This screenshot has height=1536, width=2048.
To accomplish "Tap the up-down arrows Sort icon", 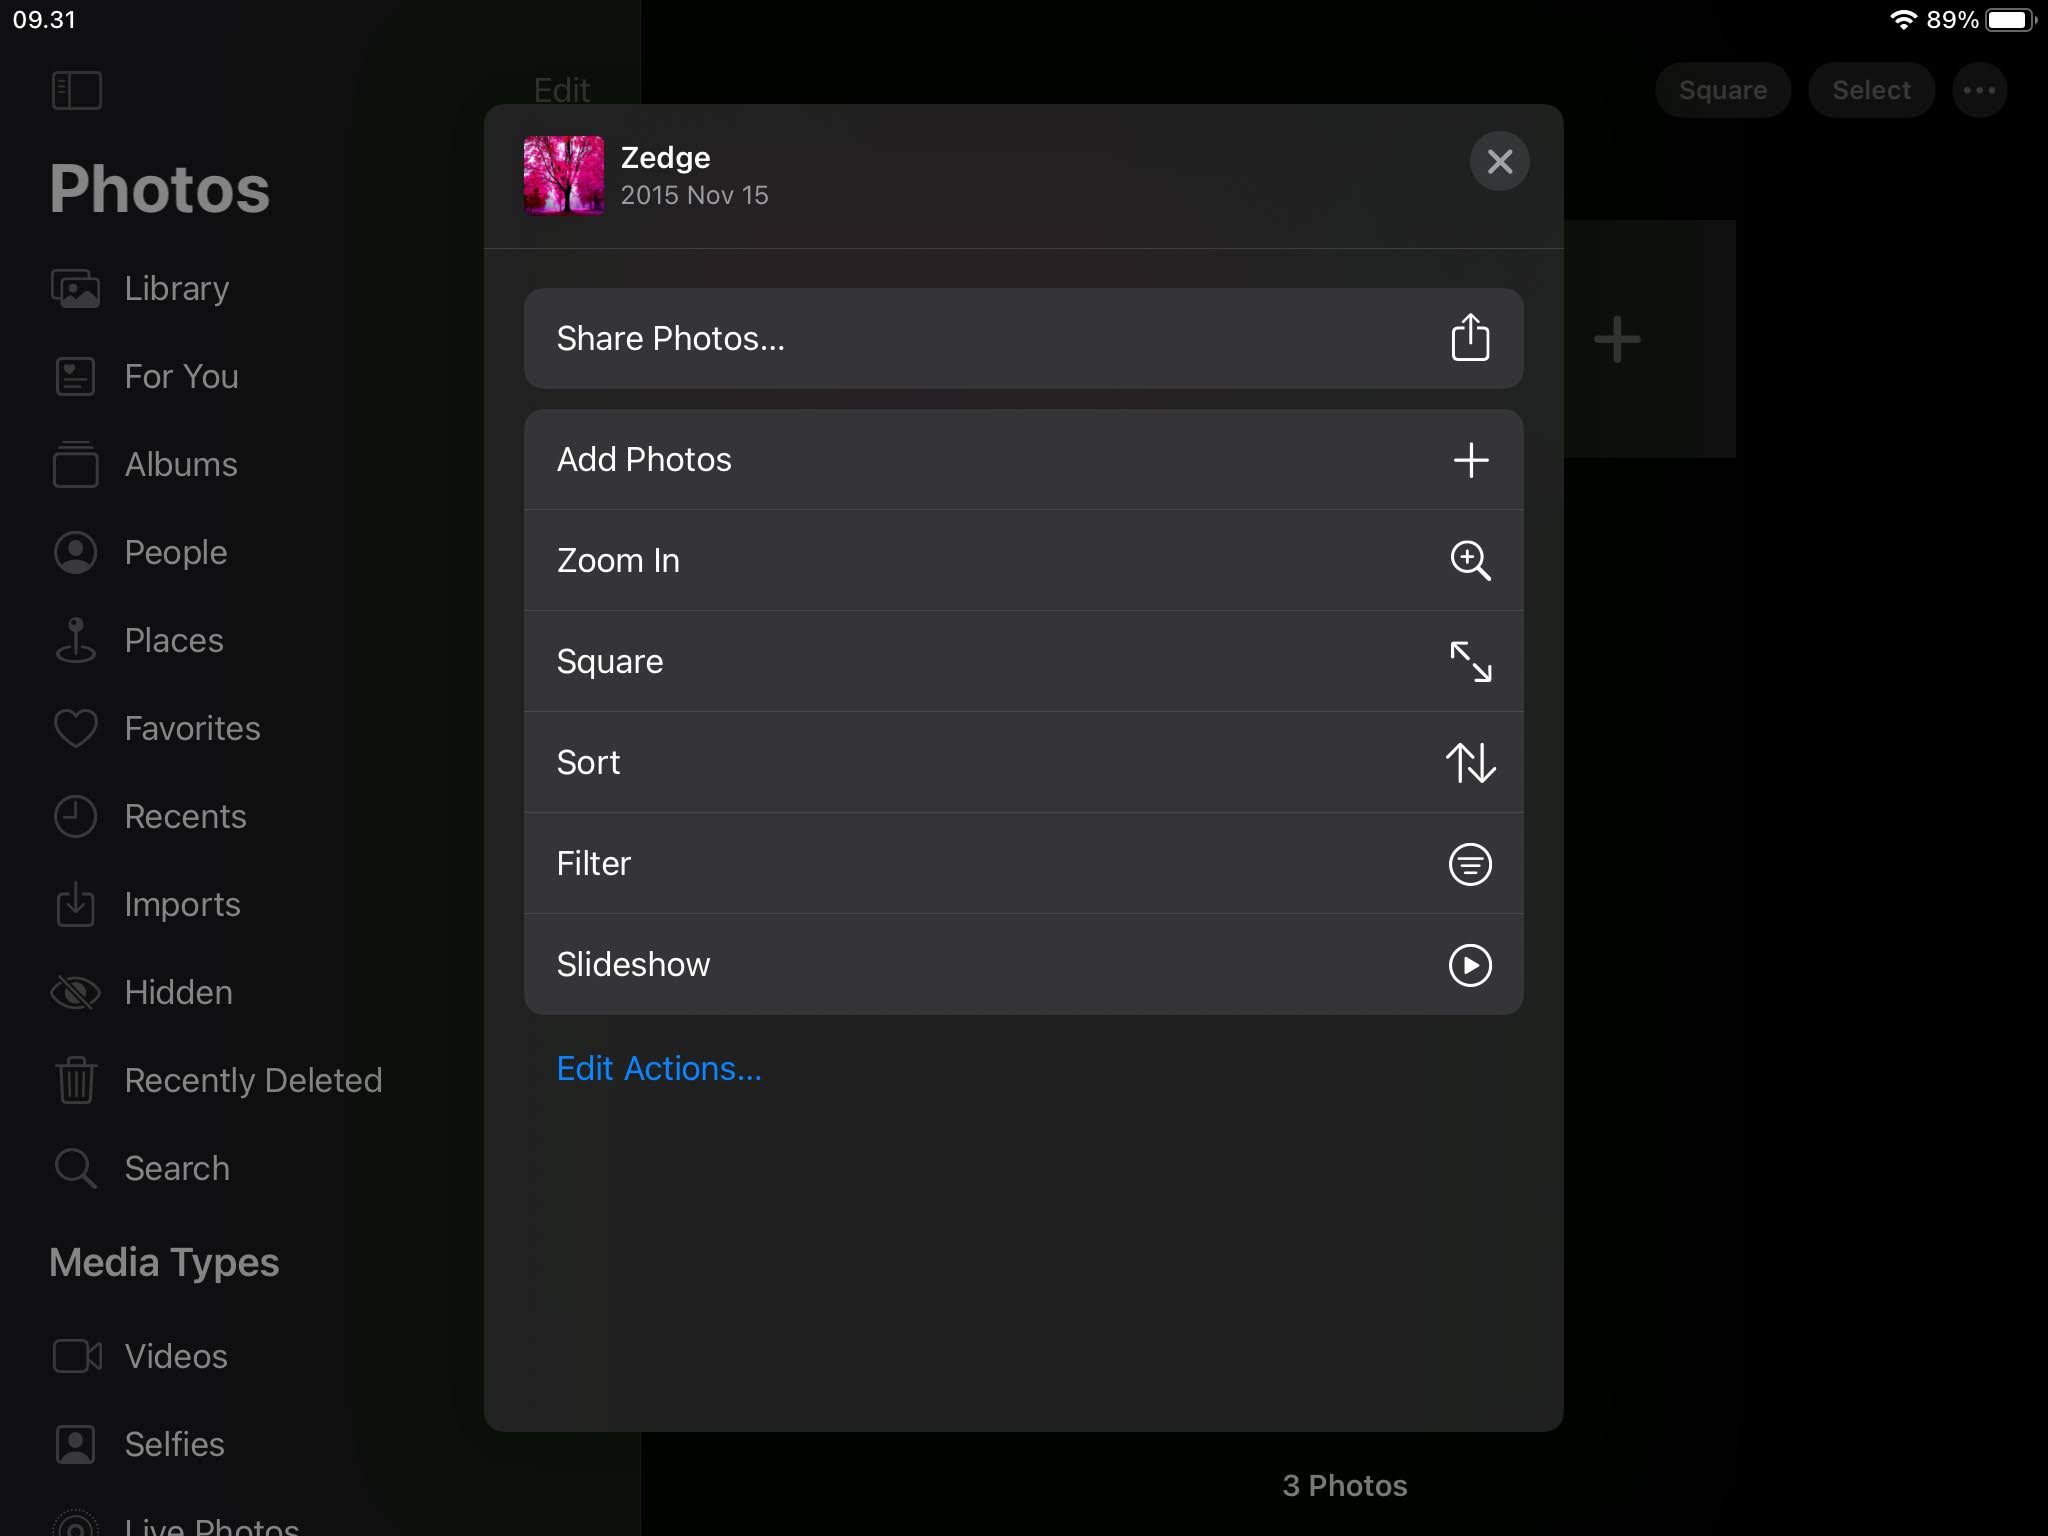I will 1469,762.
